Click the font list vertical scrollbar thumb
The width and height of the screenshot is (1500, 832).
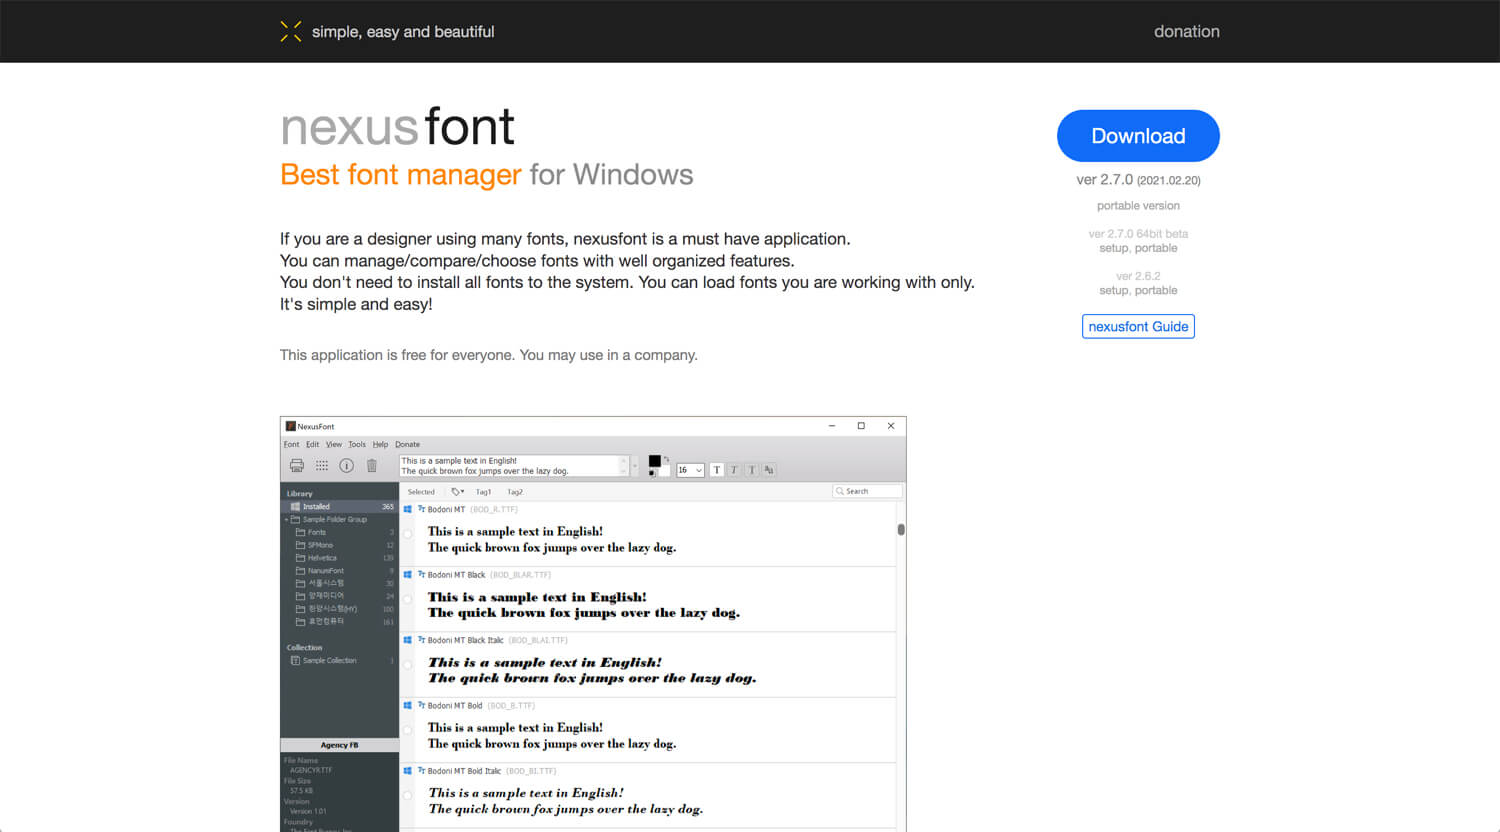click(x=901, y=530)
